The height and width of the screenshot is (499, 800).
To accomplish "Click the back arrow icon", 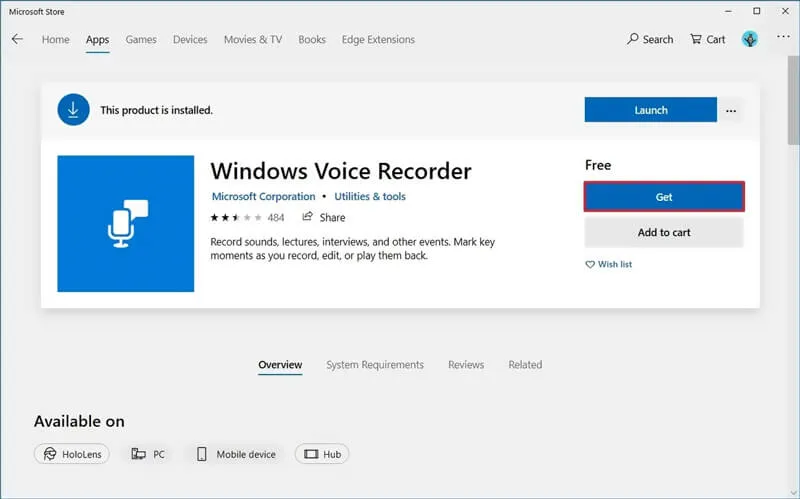I will [x=17, y=40].
